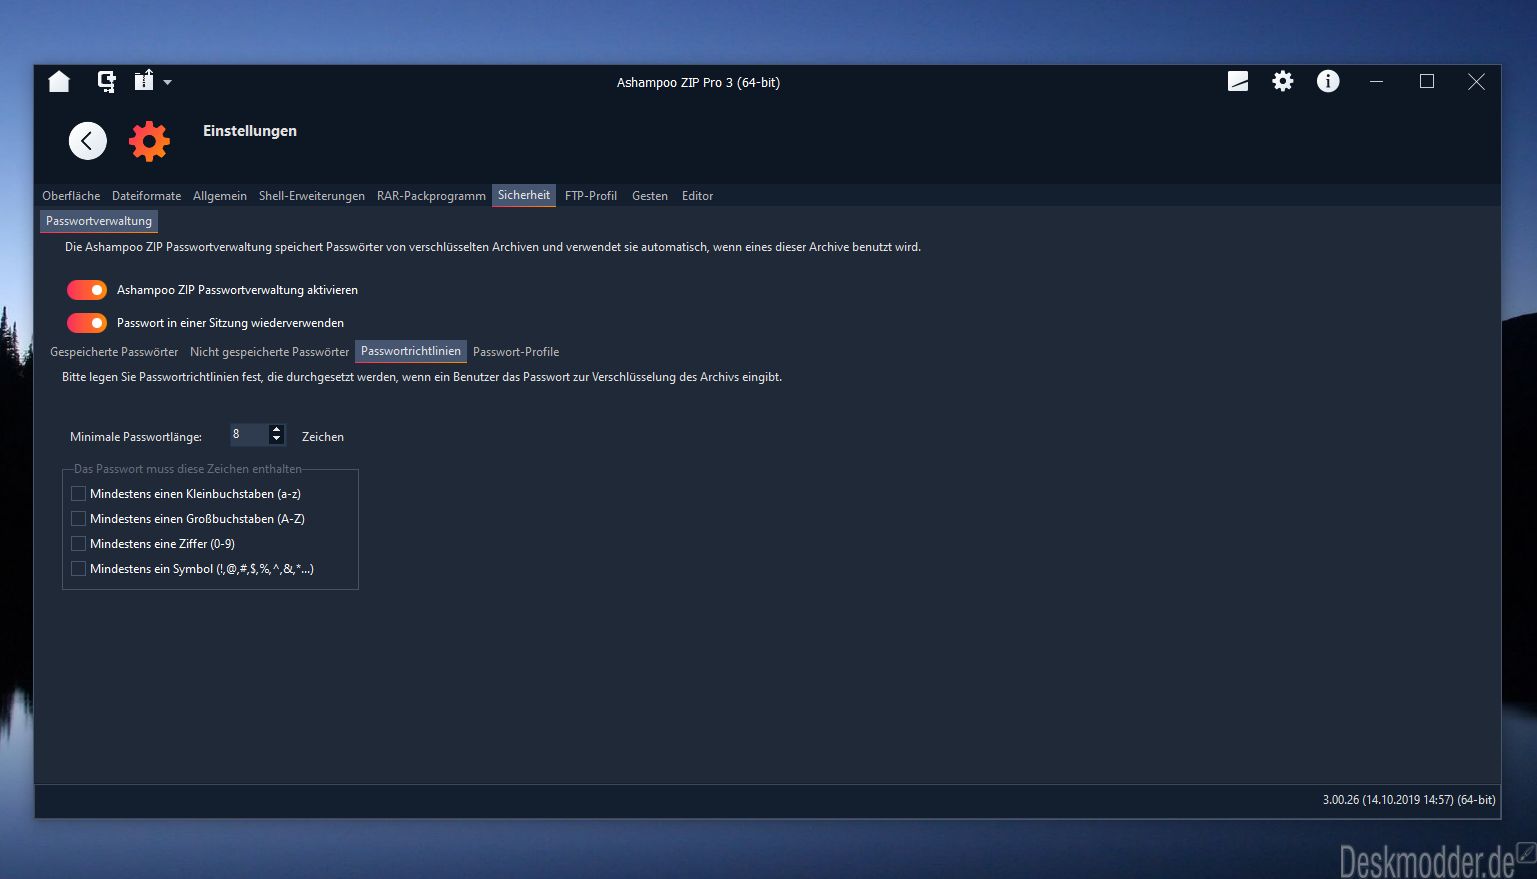
Task: Click the version text 3.00.26 in status bar
Action: [x=1409, y=800]
